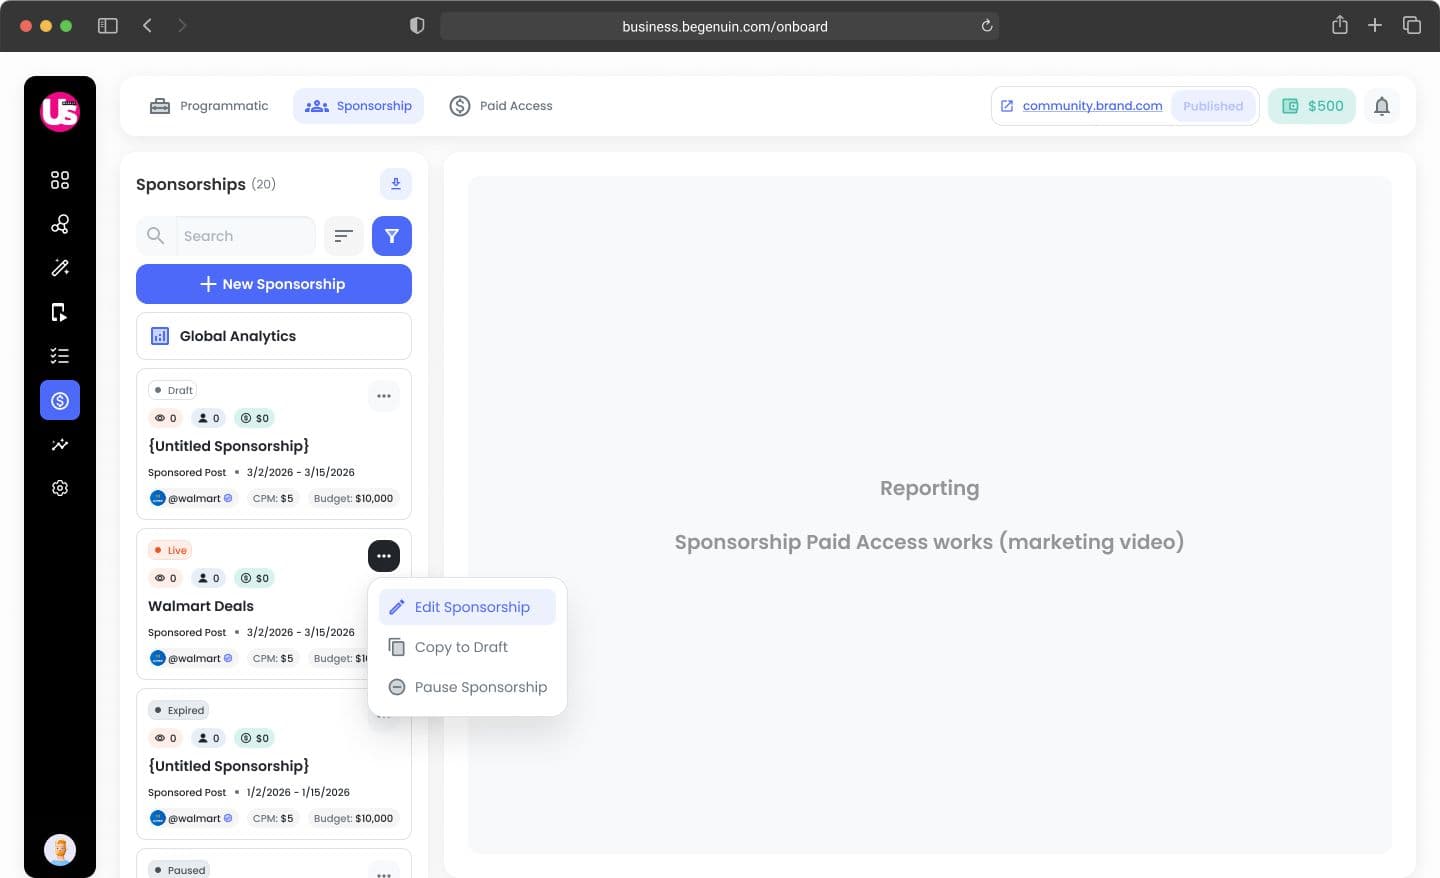The image size is (1440, 878).
Task: Open the settings gear in sidebar
Action: pos(60,488)
